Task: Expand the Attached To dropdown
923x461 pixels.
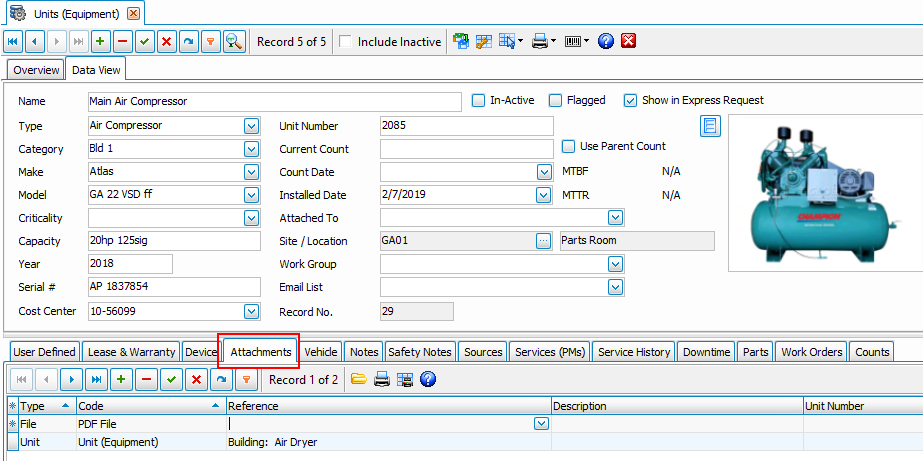Action: click(x=615, y=218)
